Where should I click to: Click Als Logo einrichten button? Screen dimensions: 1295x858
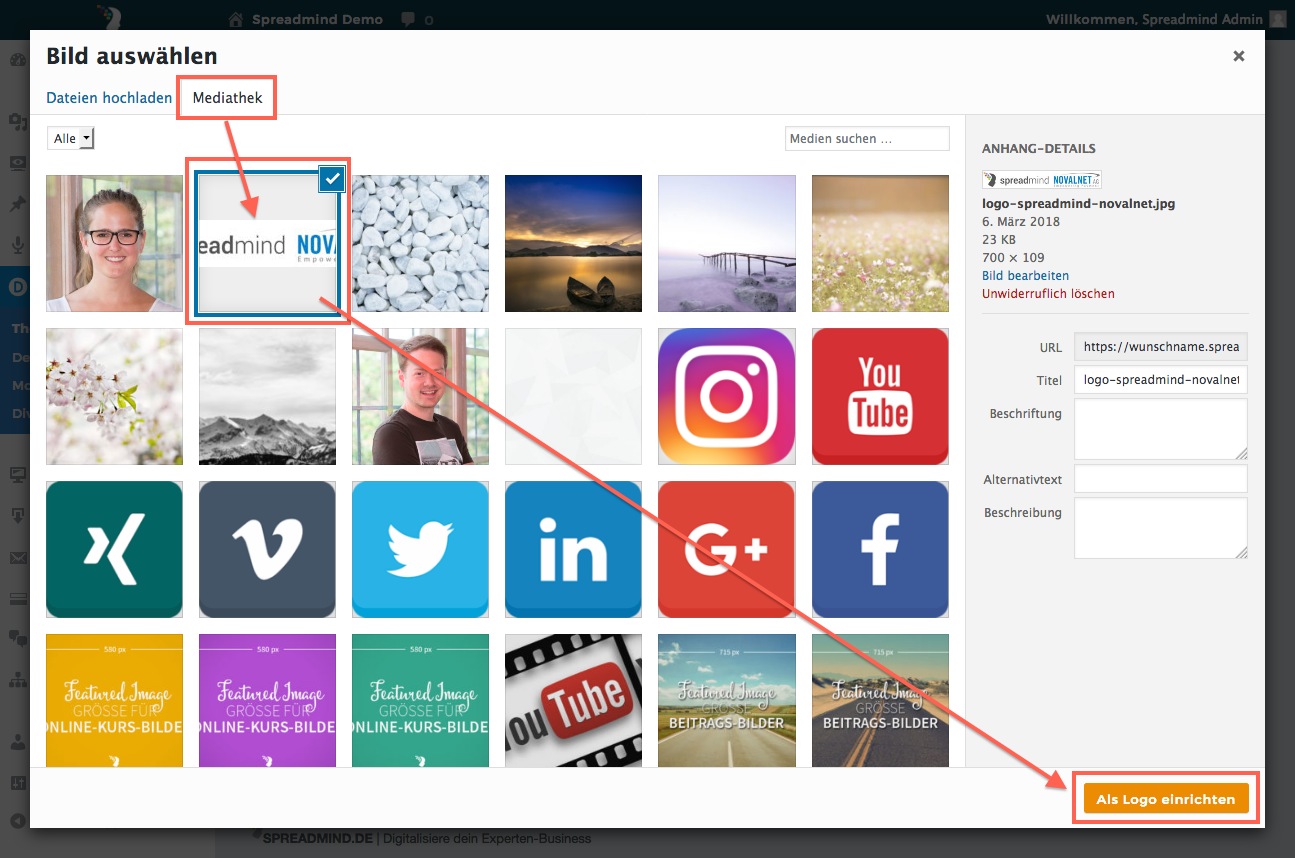click(x=1166, y=800)
